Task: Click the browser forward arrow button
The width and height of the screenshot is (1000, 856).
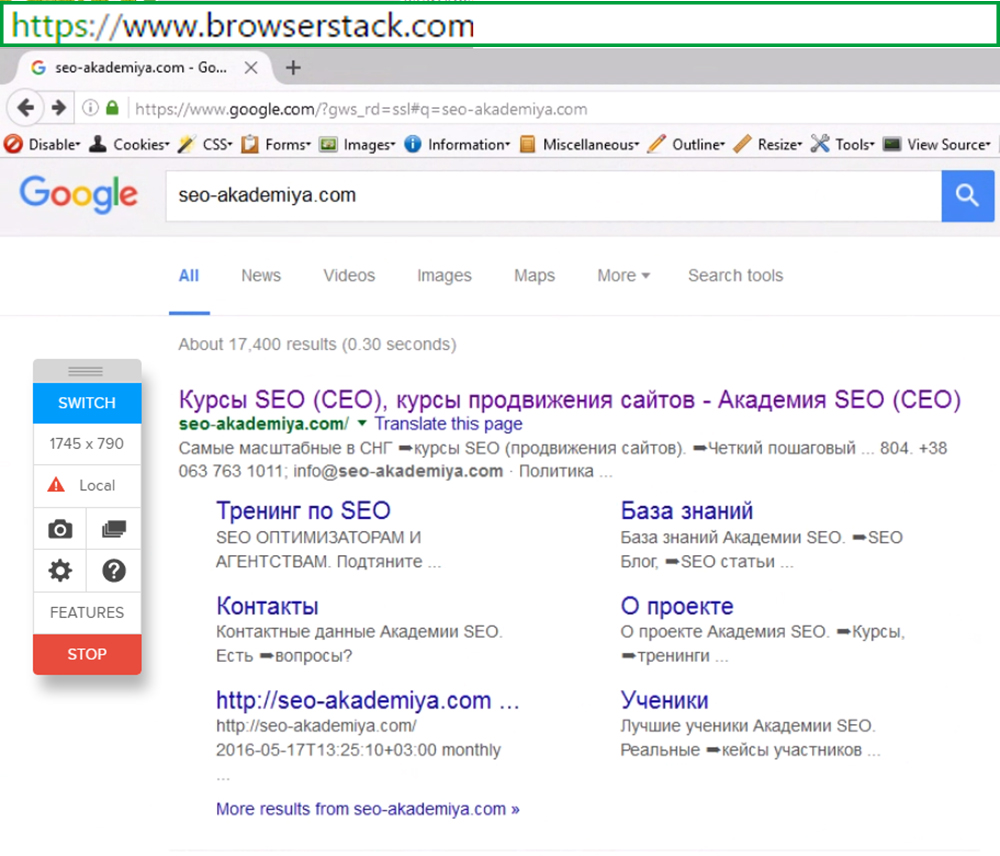Action: [x=59, y=108]
